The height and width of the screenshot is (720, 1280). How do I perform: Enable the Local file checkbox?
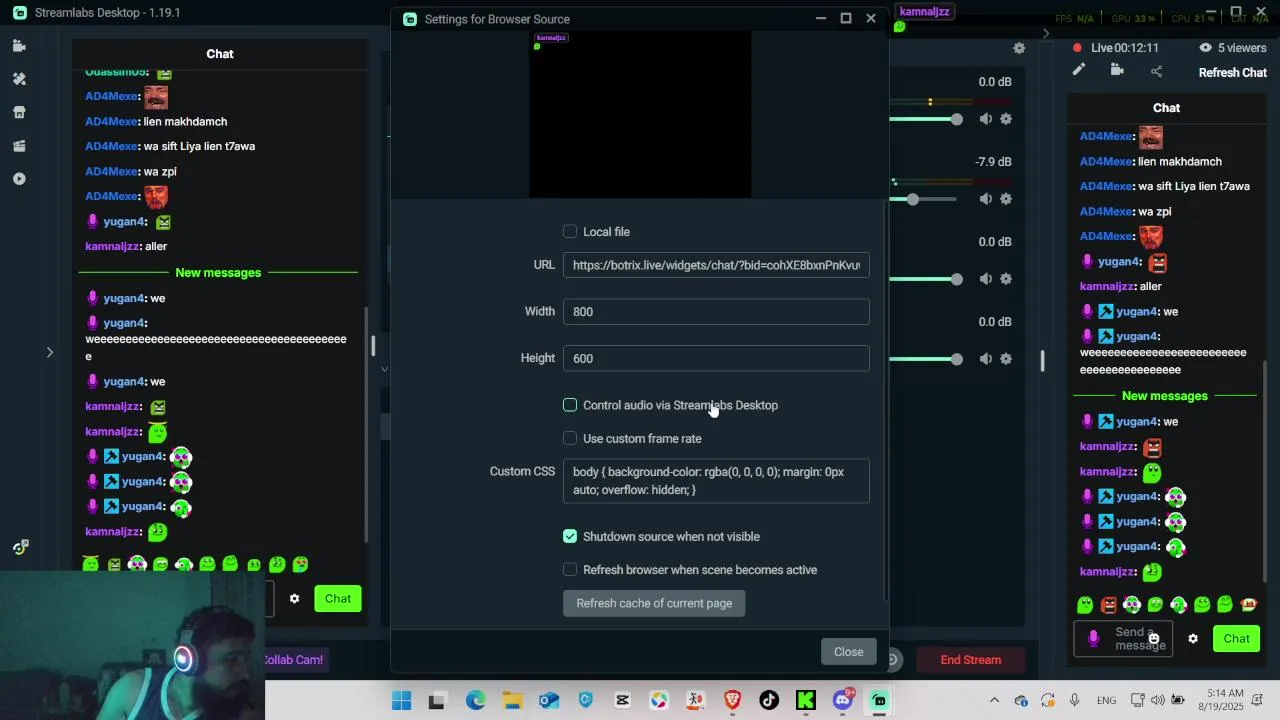(570, 232)
